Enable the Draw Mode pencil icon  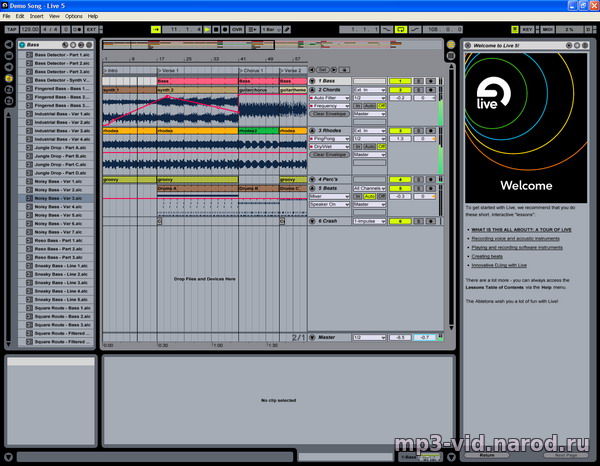tap(287, 29)
